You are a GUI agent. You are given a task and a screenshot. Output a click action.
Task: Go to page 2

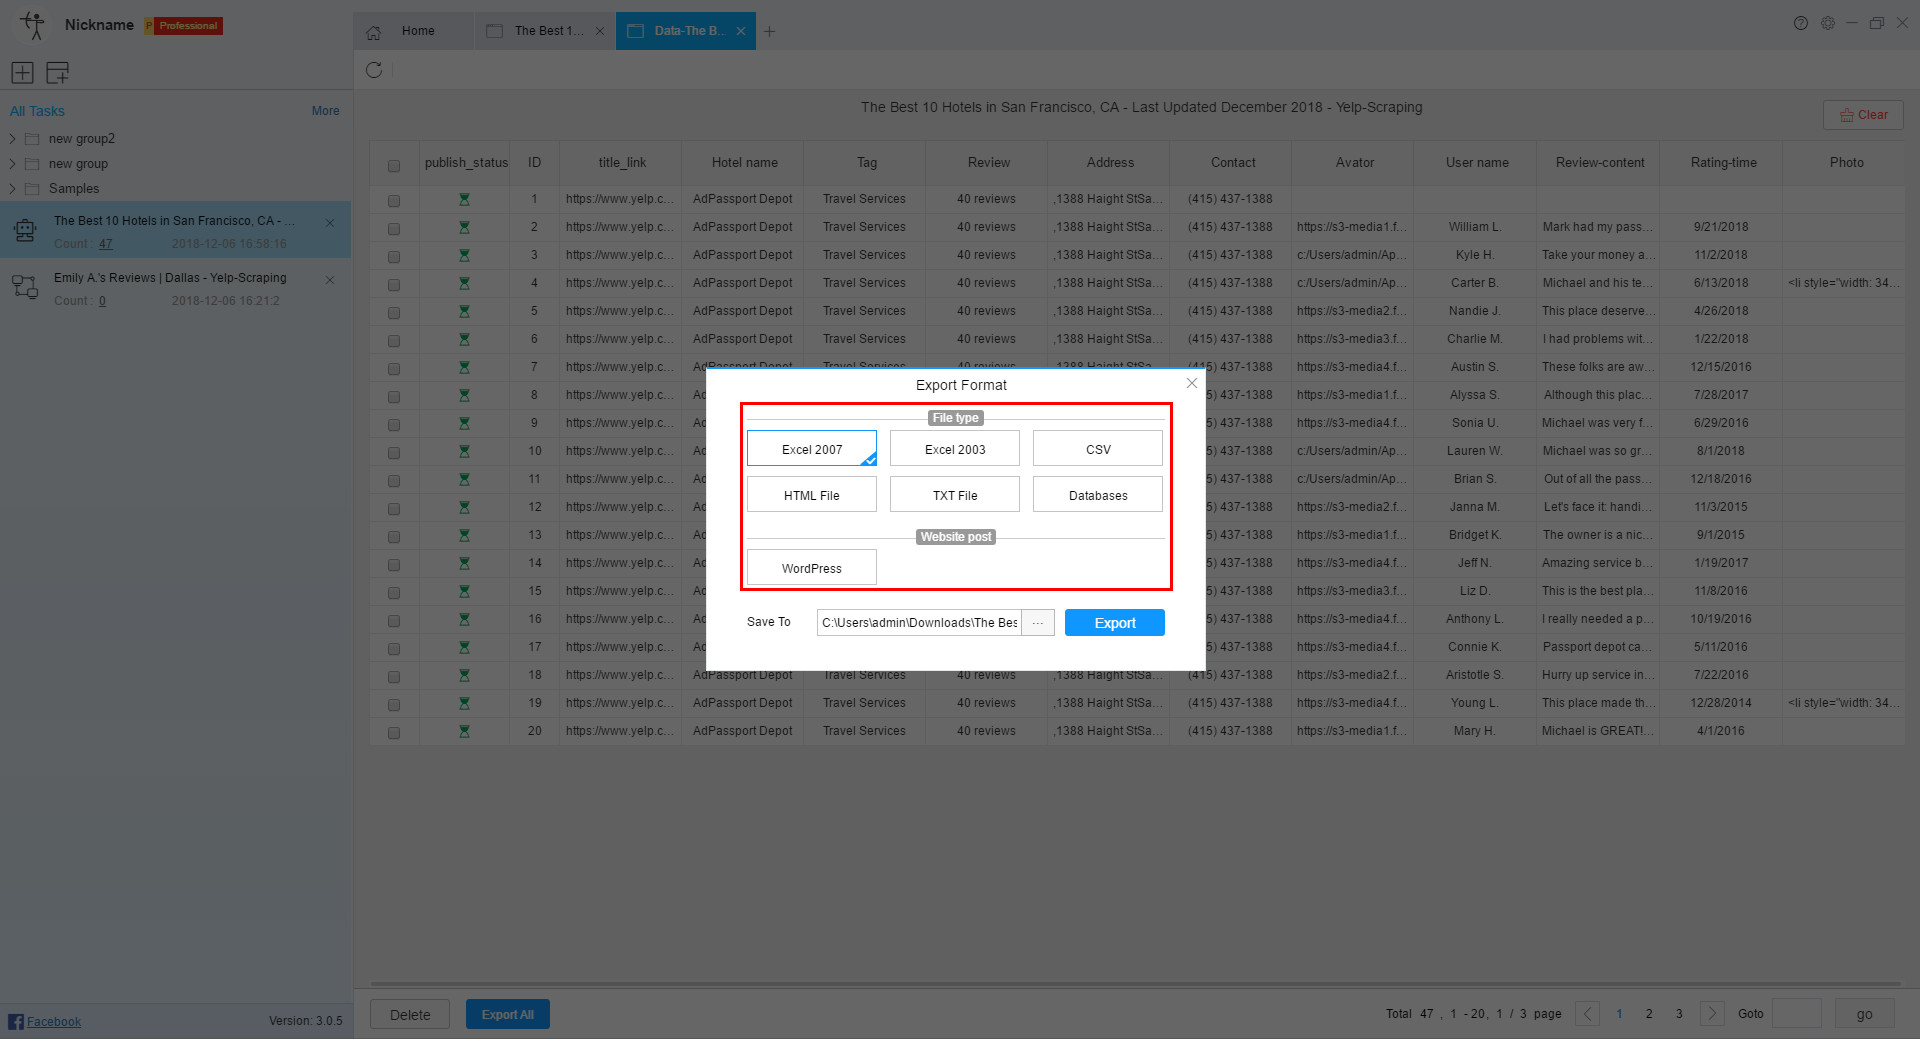tap(1649, 1013)
